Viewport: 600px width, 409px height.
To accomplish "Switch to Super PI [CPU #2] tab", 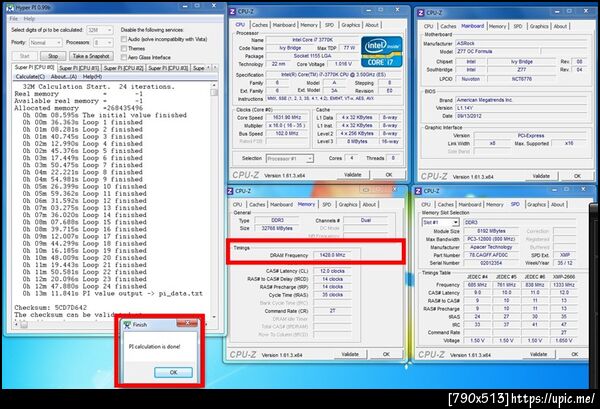I will tap(124, 68).
